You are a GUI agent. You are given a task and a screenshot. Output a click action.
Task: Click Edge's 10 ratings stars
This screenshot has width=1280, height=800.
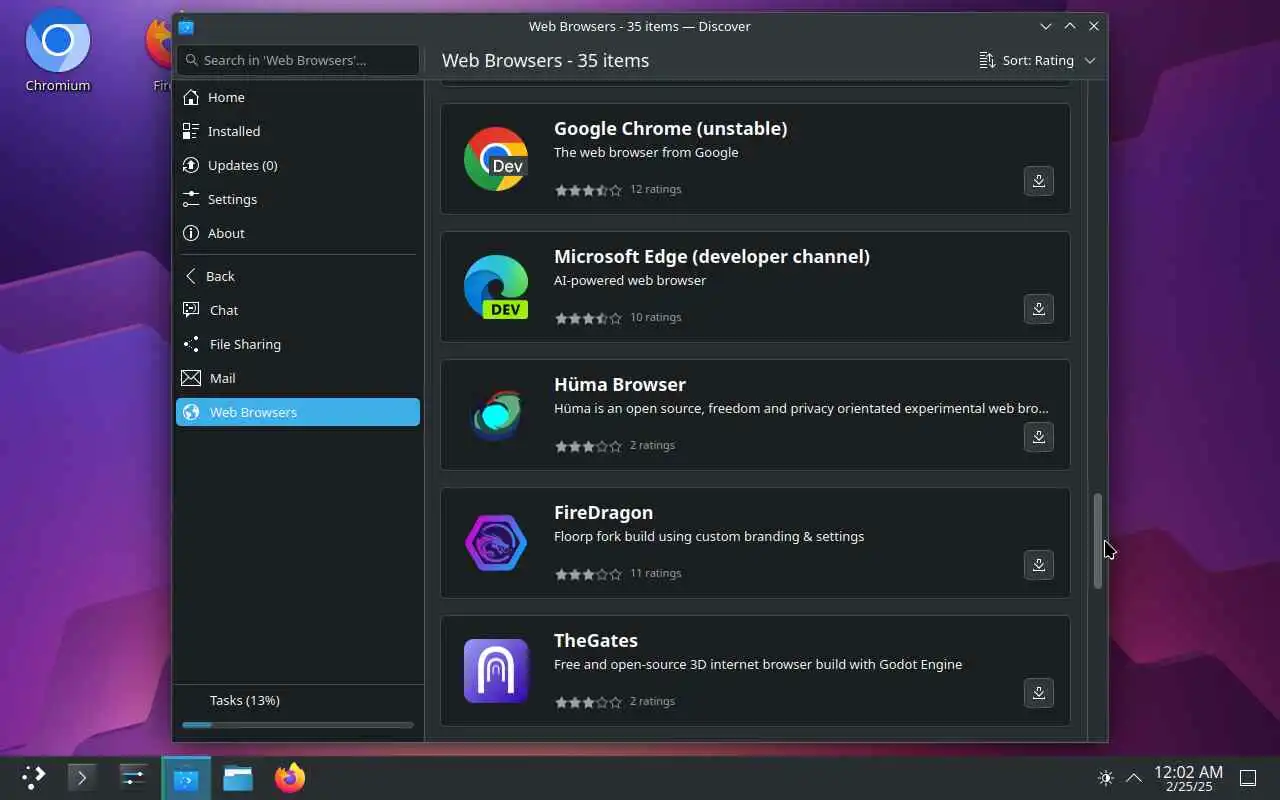[588, 317]
